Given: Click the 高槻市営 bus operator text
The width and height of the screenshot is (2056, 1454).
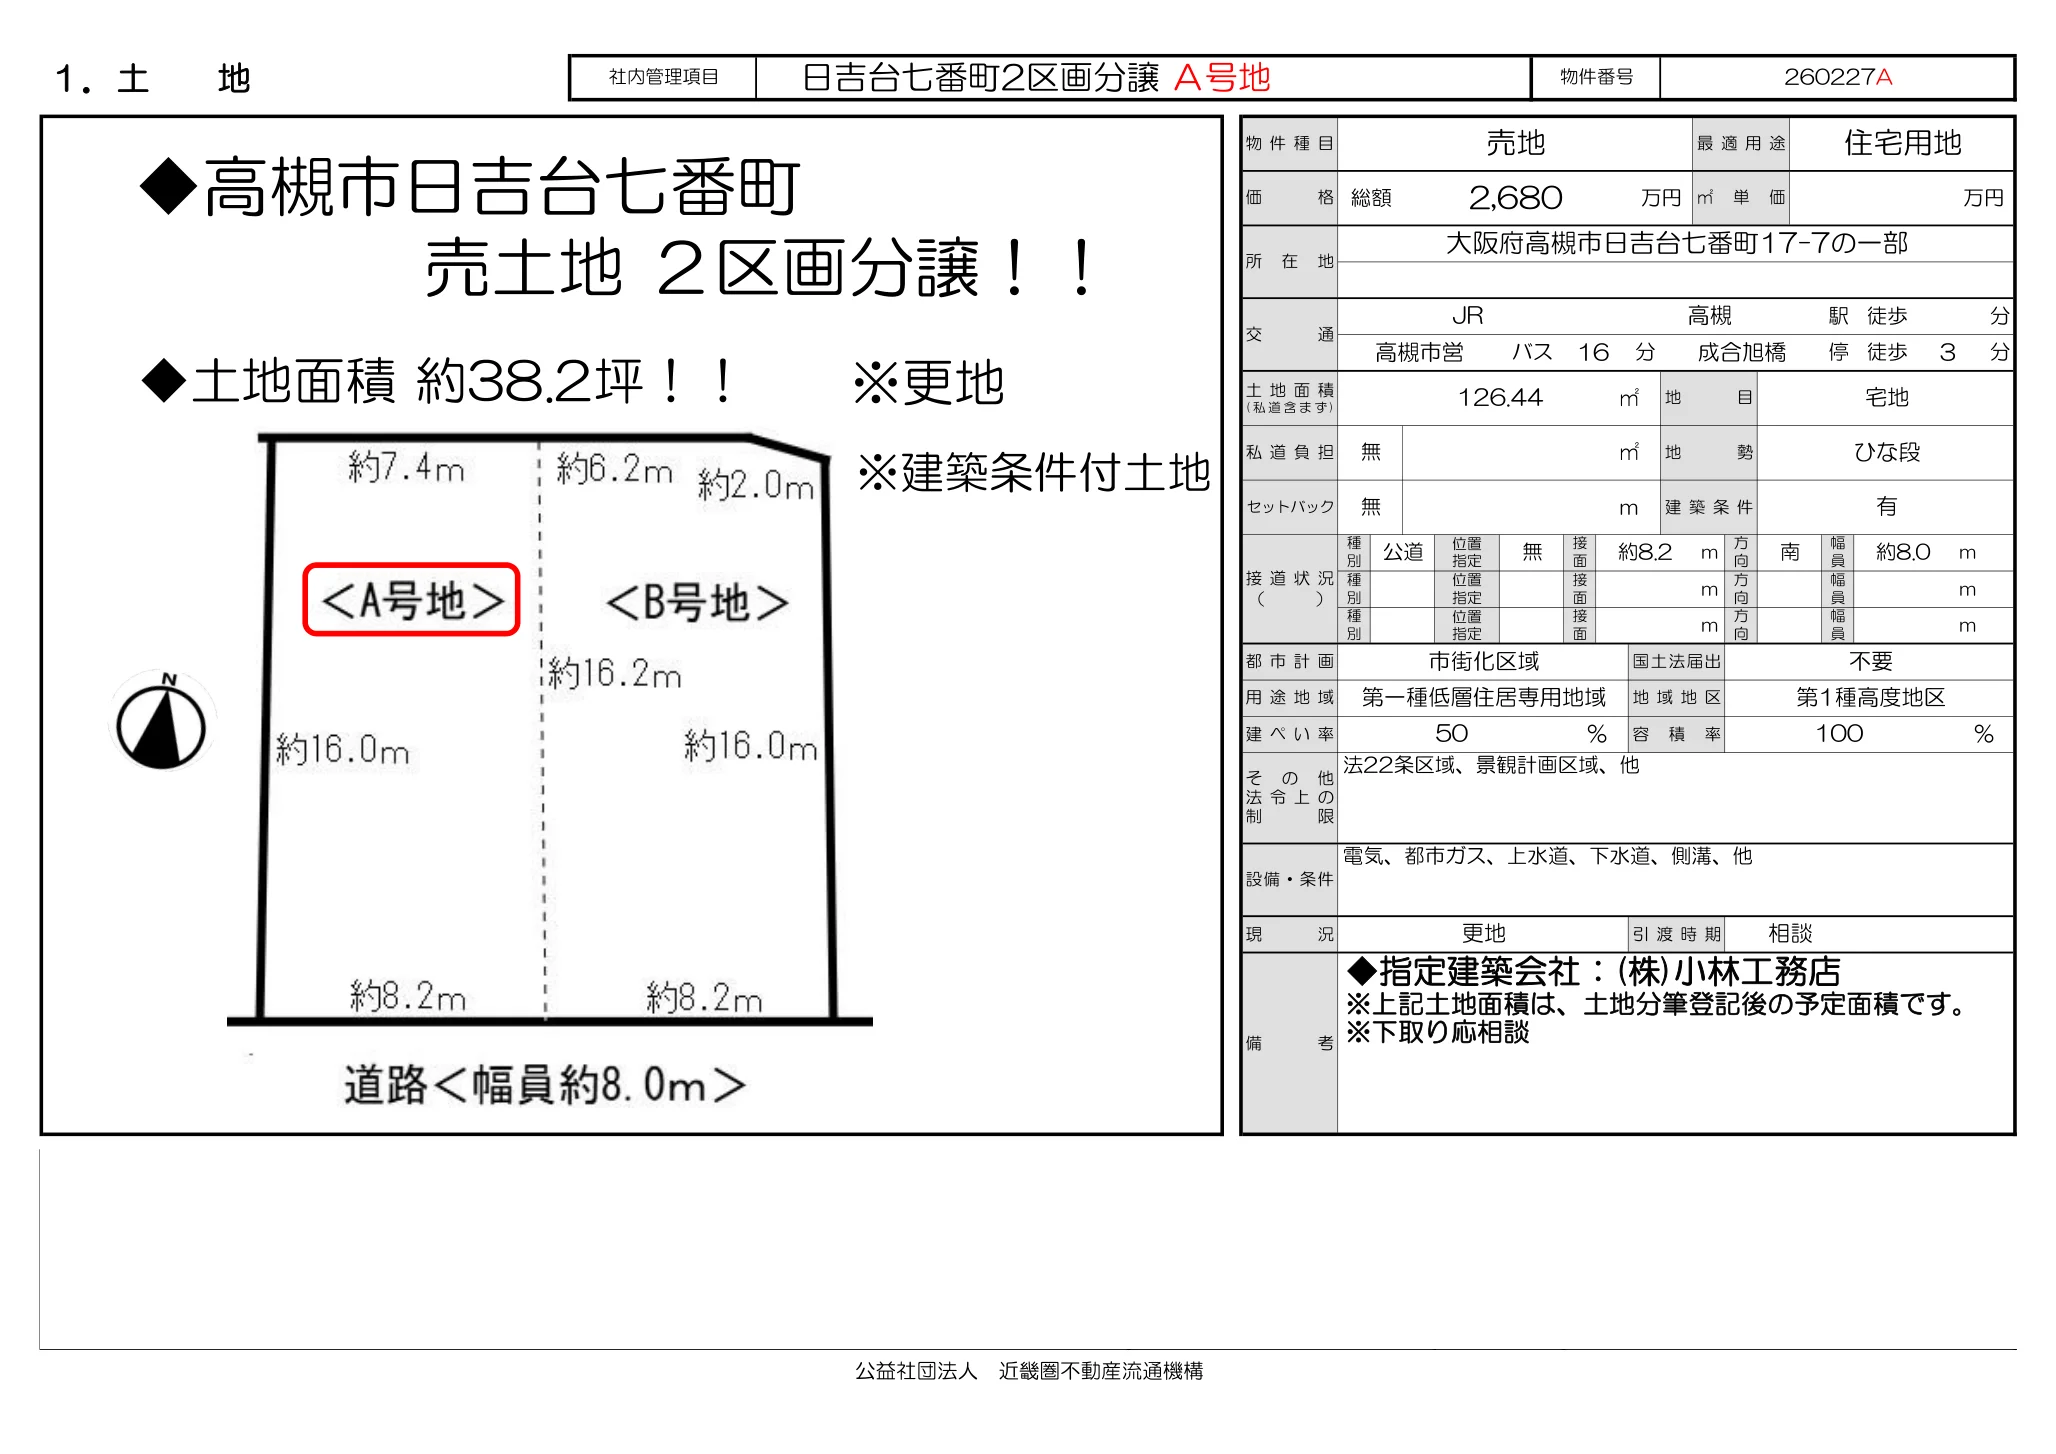Looking at the screenshot, I should [1419, 352].
